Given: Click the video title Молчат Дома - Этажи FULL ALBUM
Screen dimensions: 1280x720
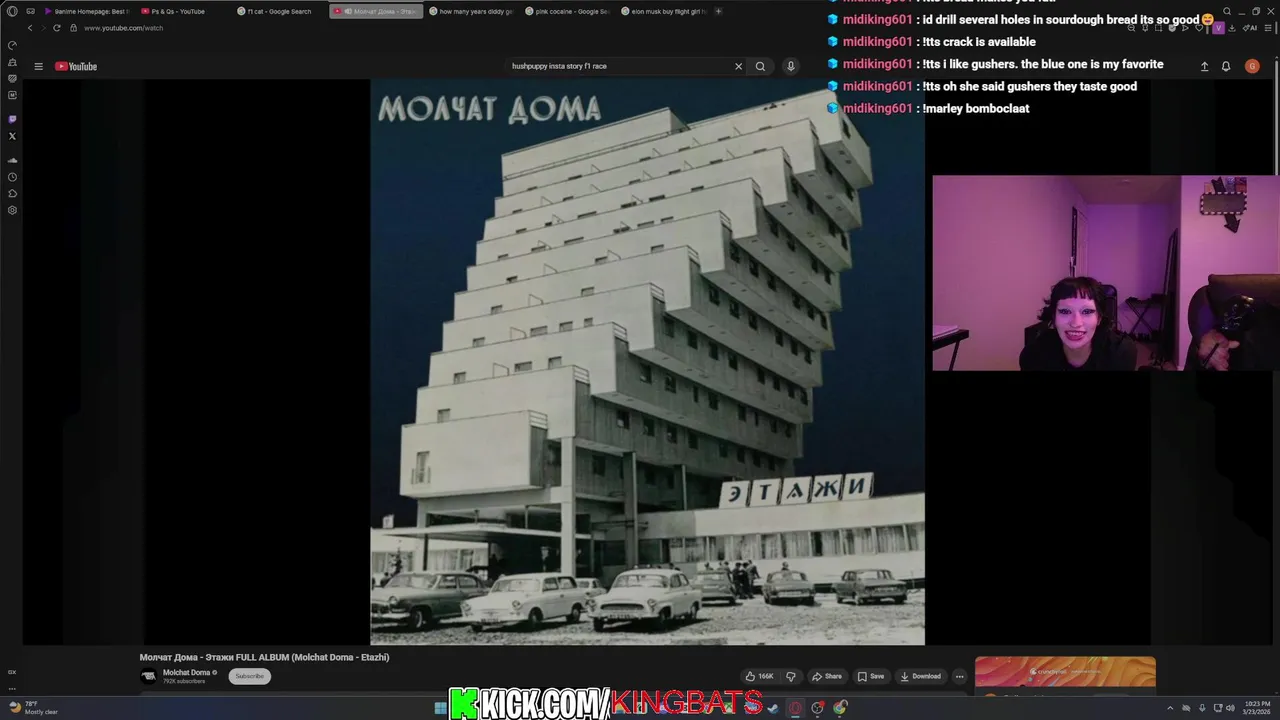Looking at the screenshot, I should 264,657.
